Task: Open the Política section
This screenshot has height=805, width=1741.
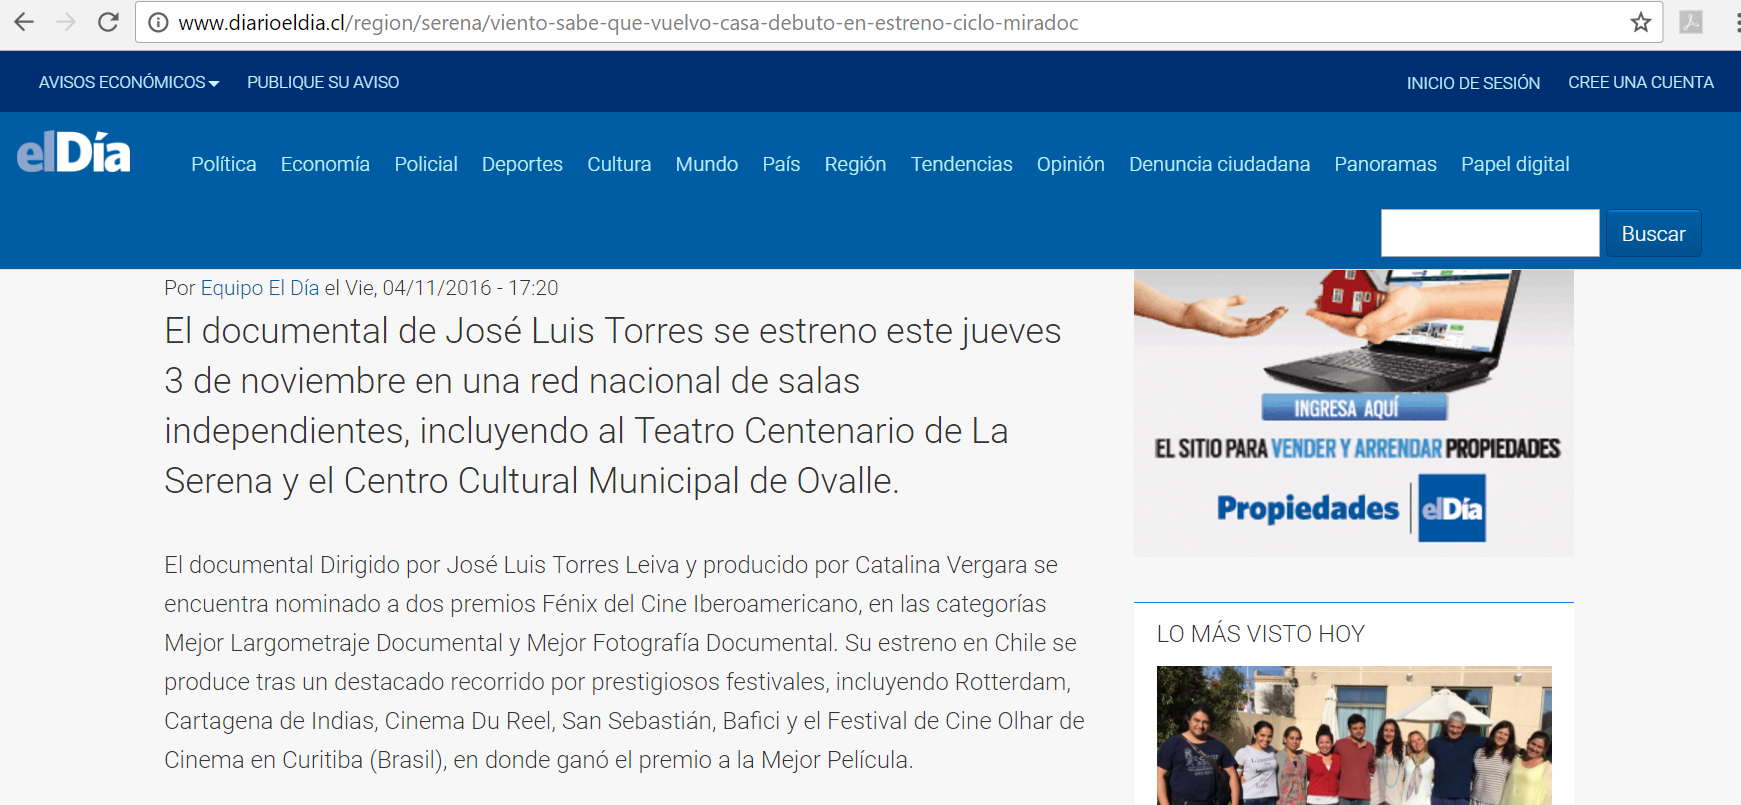Action: (223, 164)
